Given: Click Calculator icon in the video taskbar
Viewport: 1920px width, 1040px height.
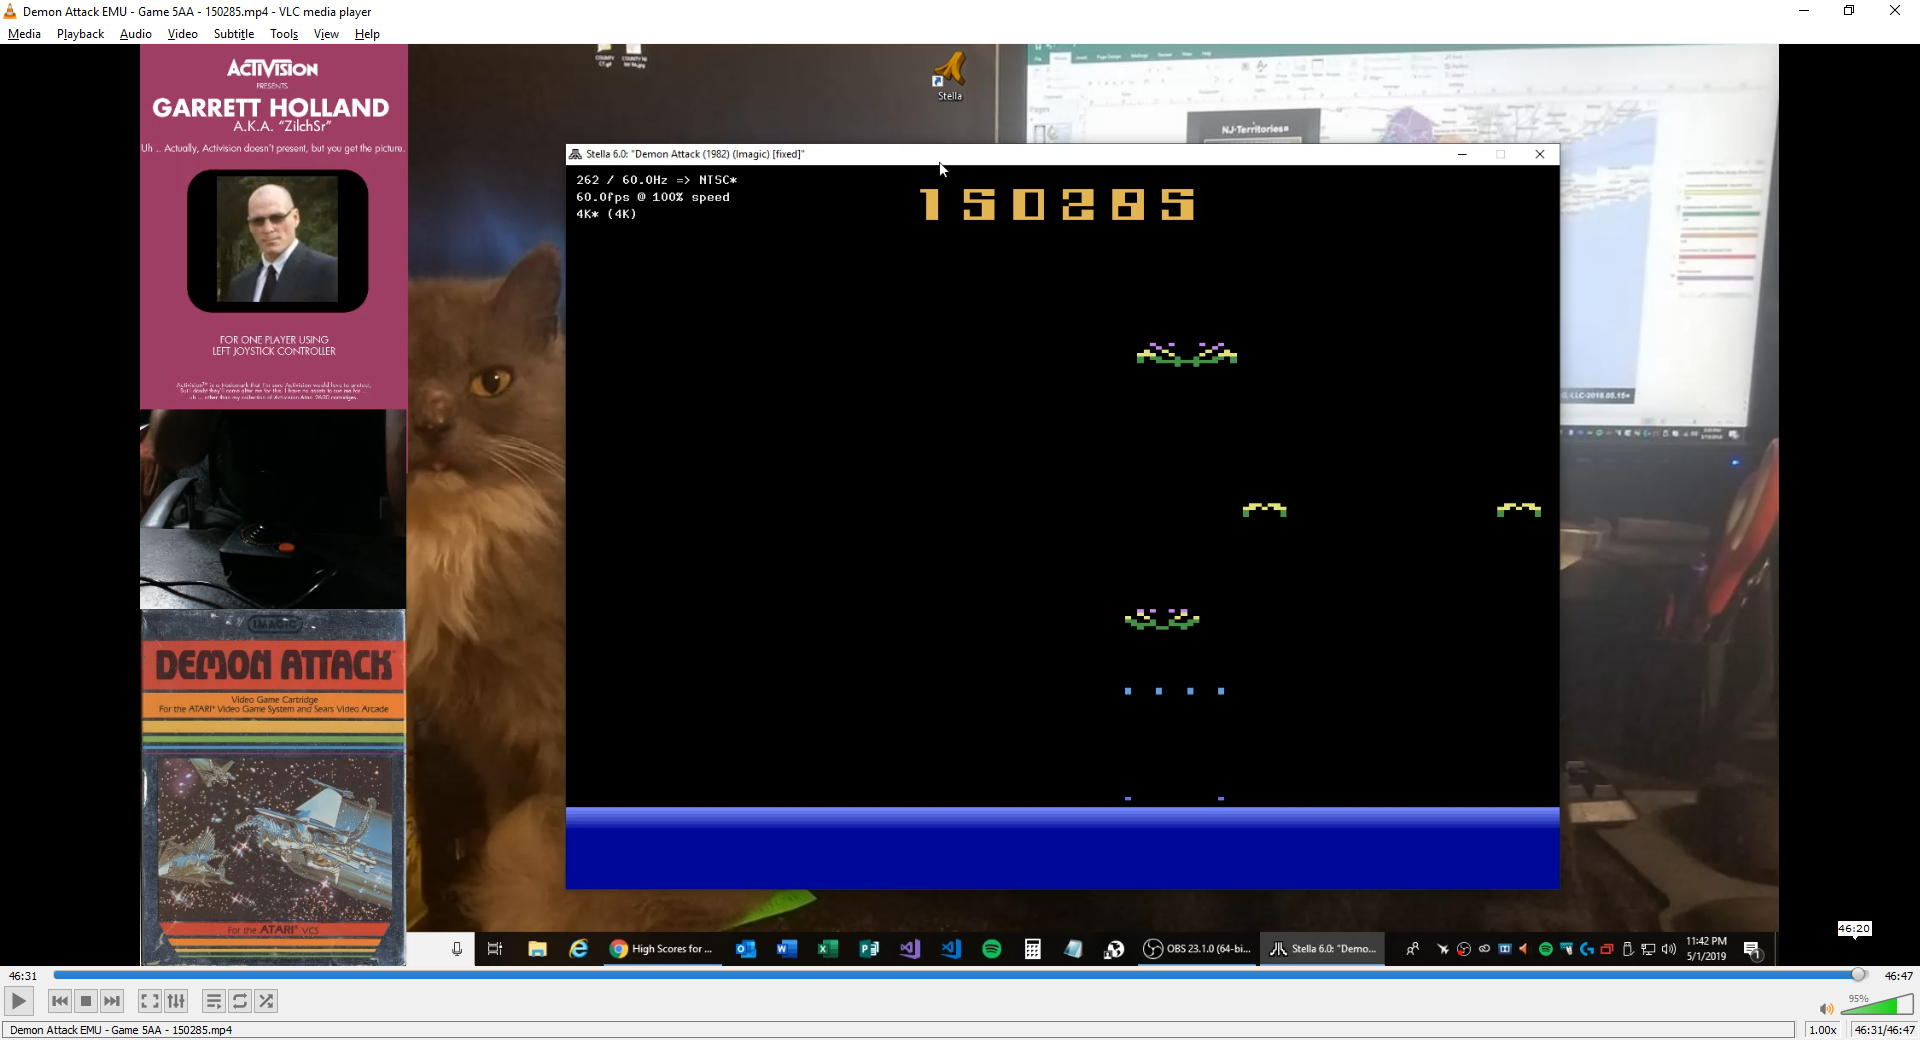Looking at the screenshot, I should [x=1033, y=949].
